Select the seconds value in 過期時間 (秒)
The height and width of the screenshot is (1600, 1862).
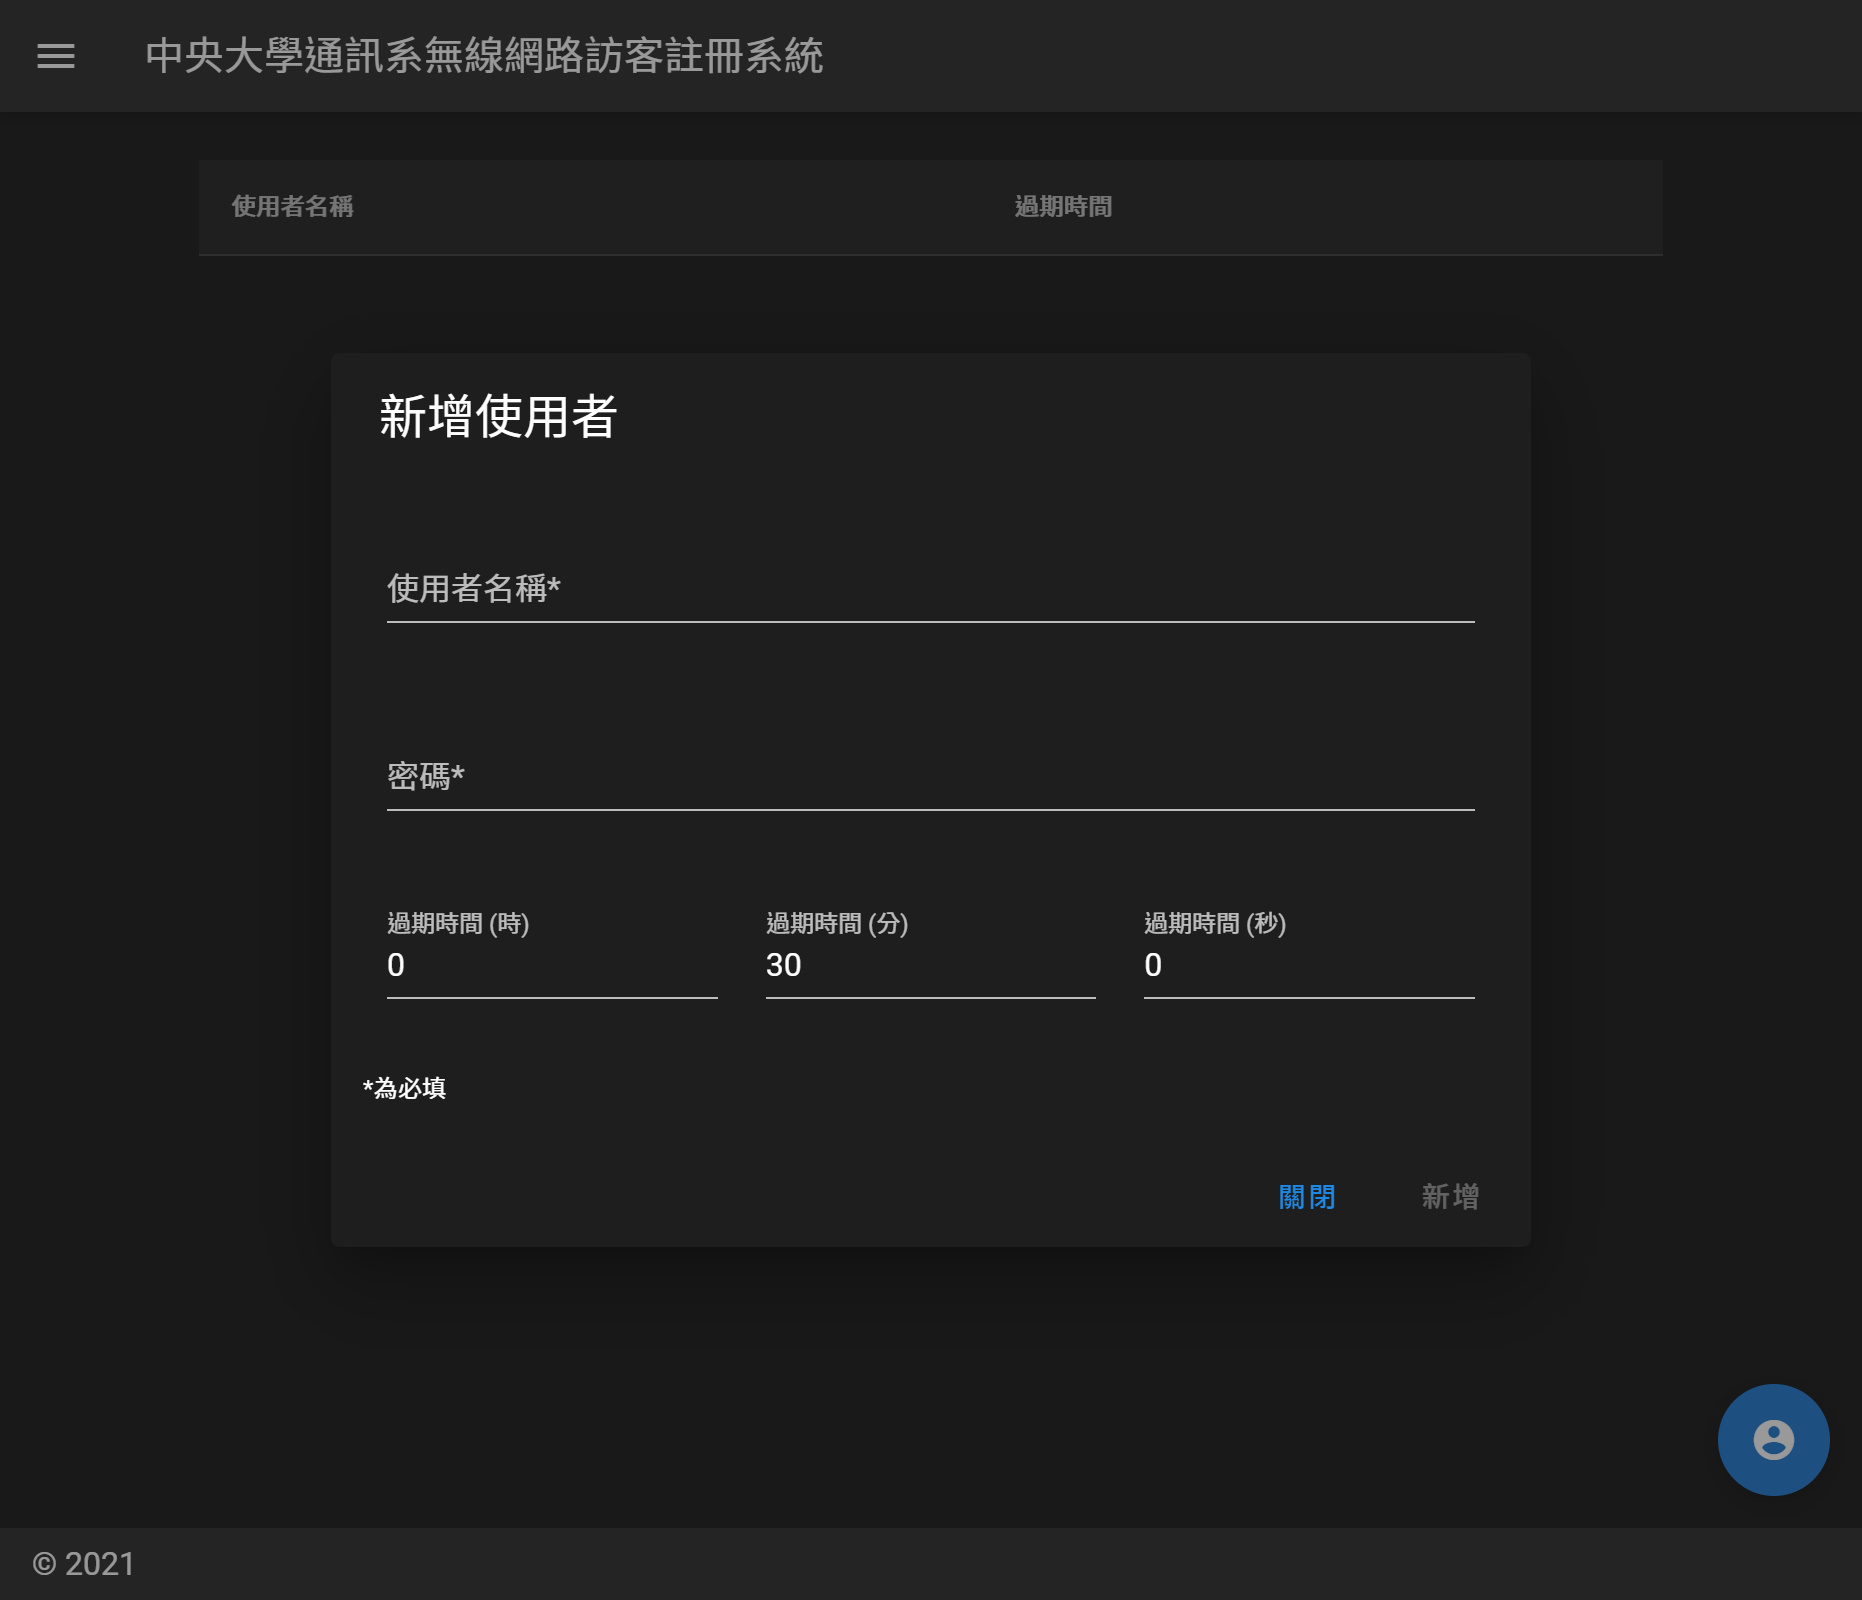pos(1308,965)
